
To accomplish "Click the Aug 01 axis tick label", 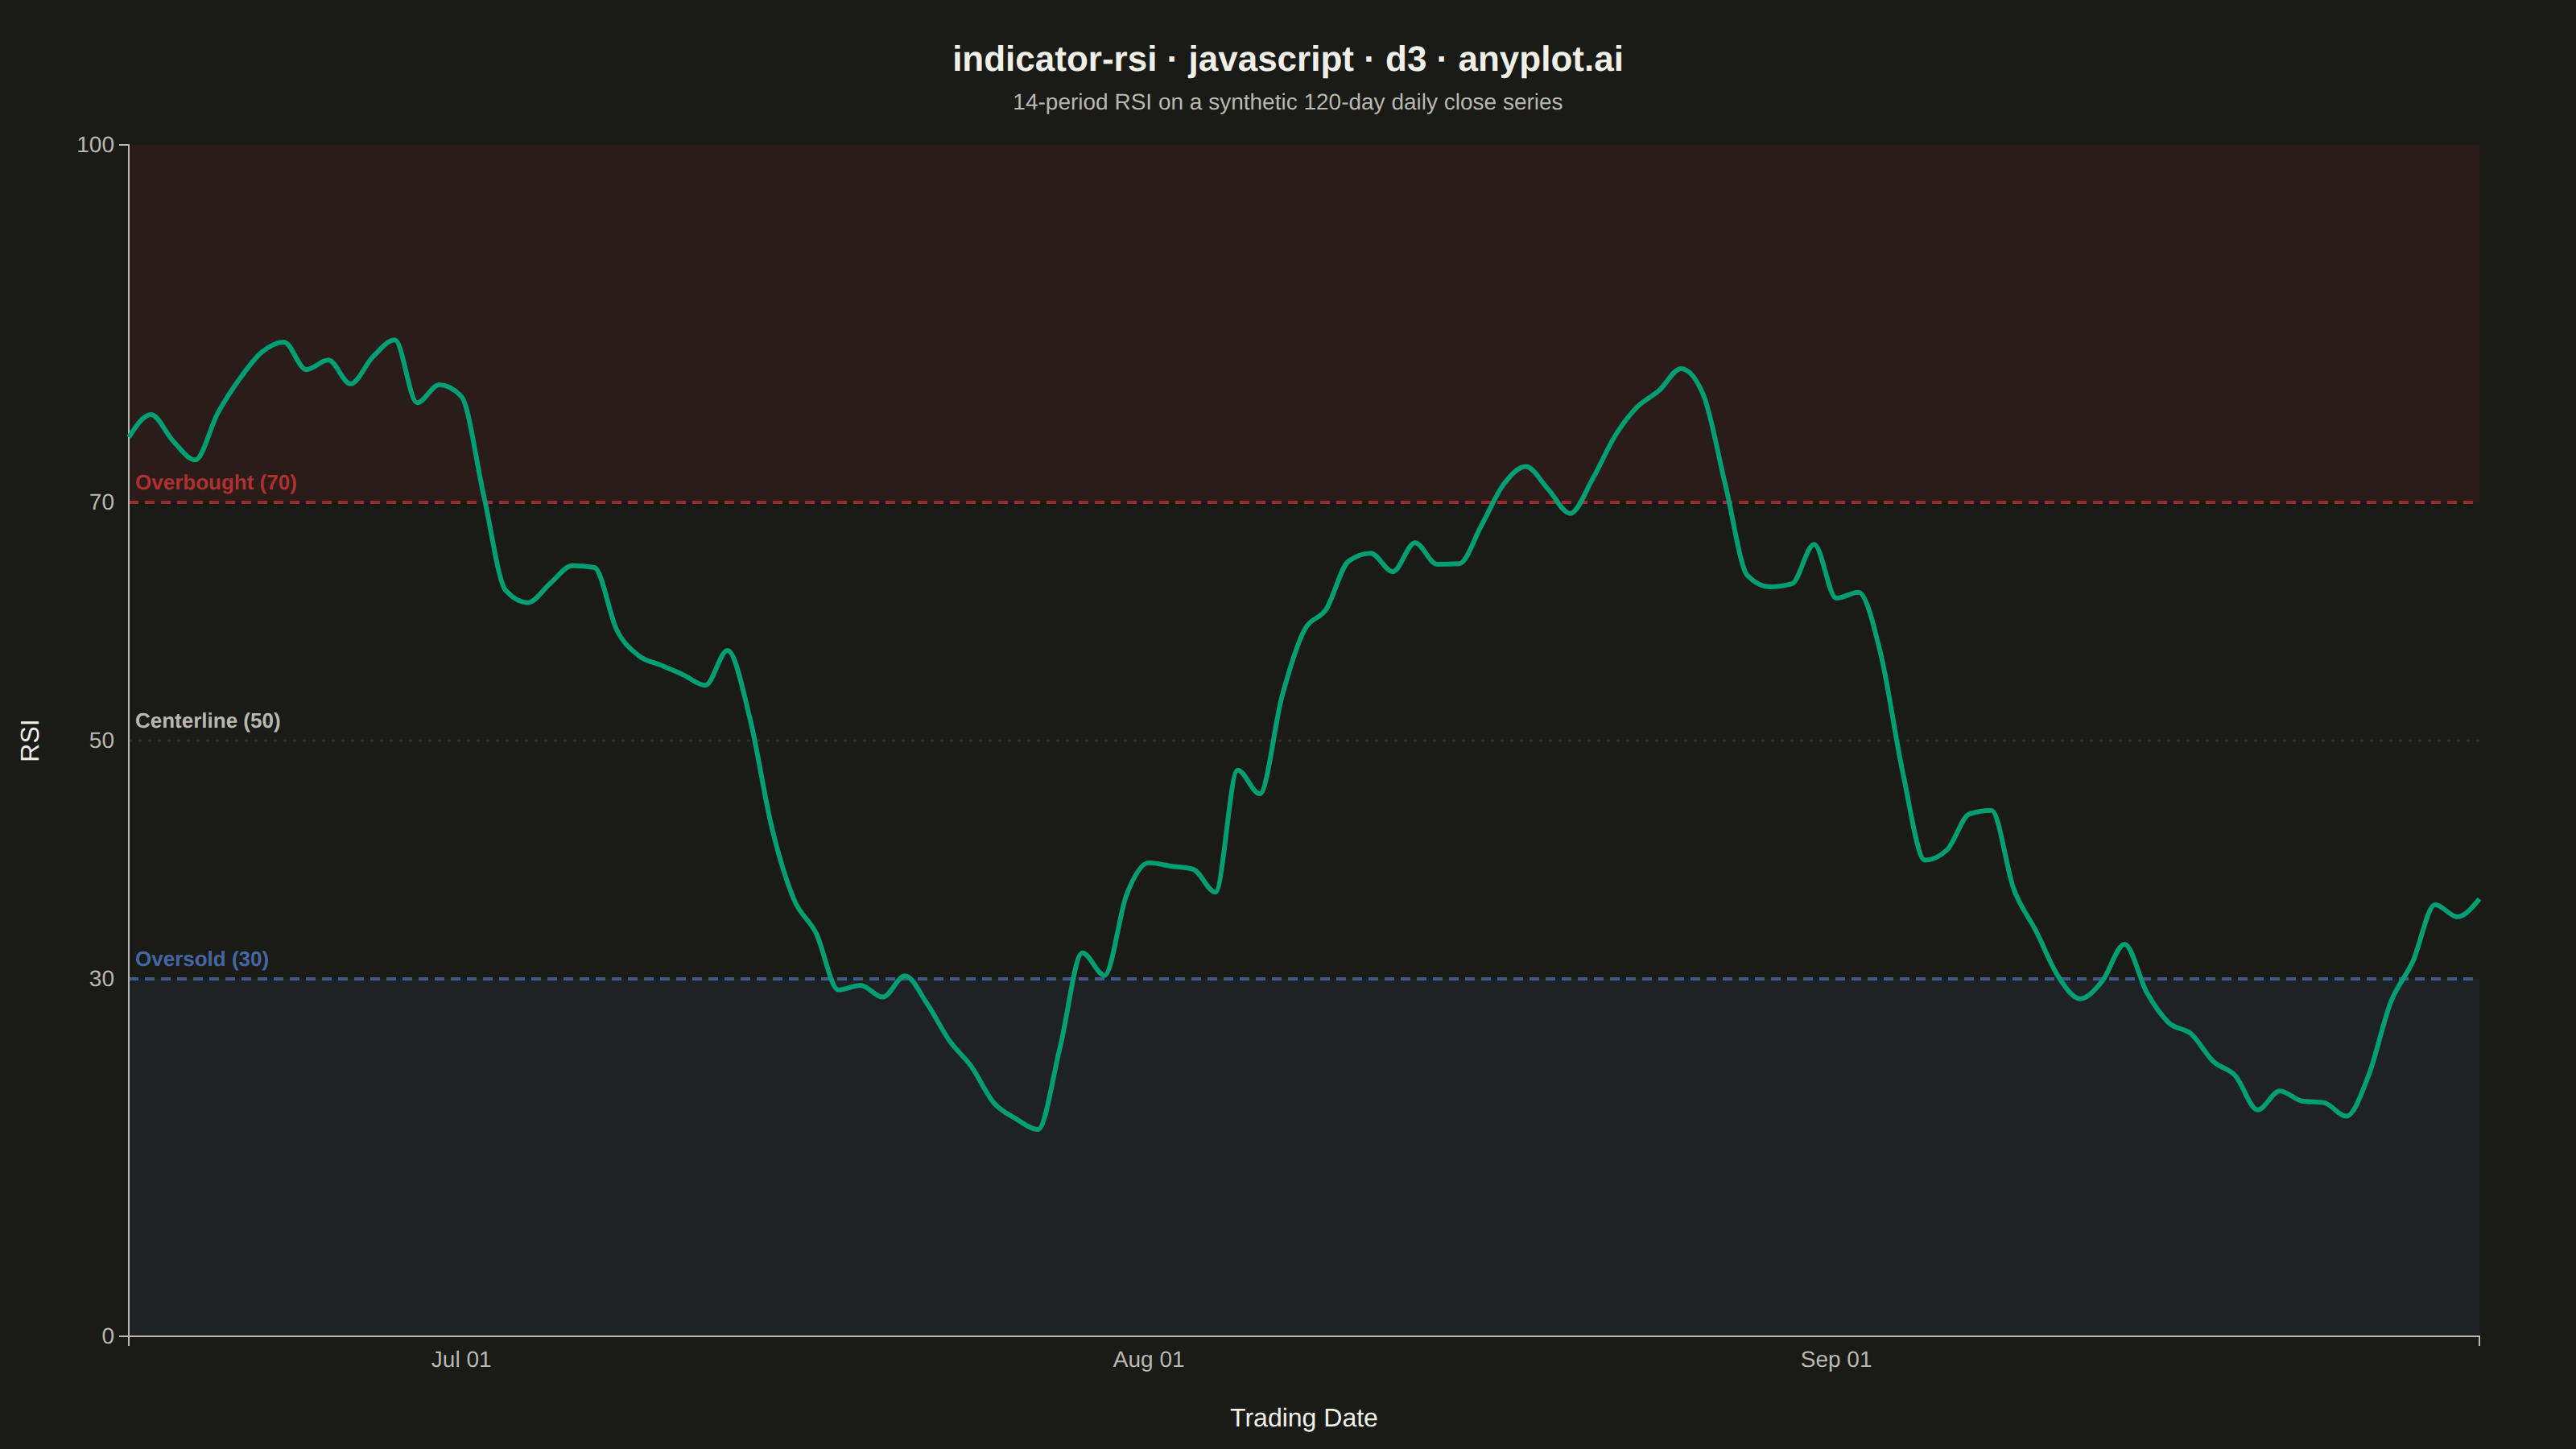I will point(1148,1359).
